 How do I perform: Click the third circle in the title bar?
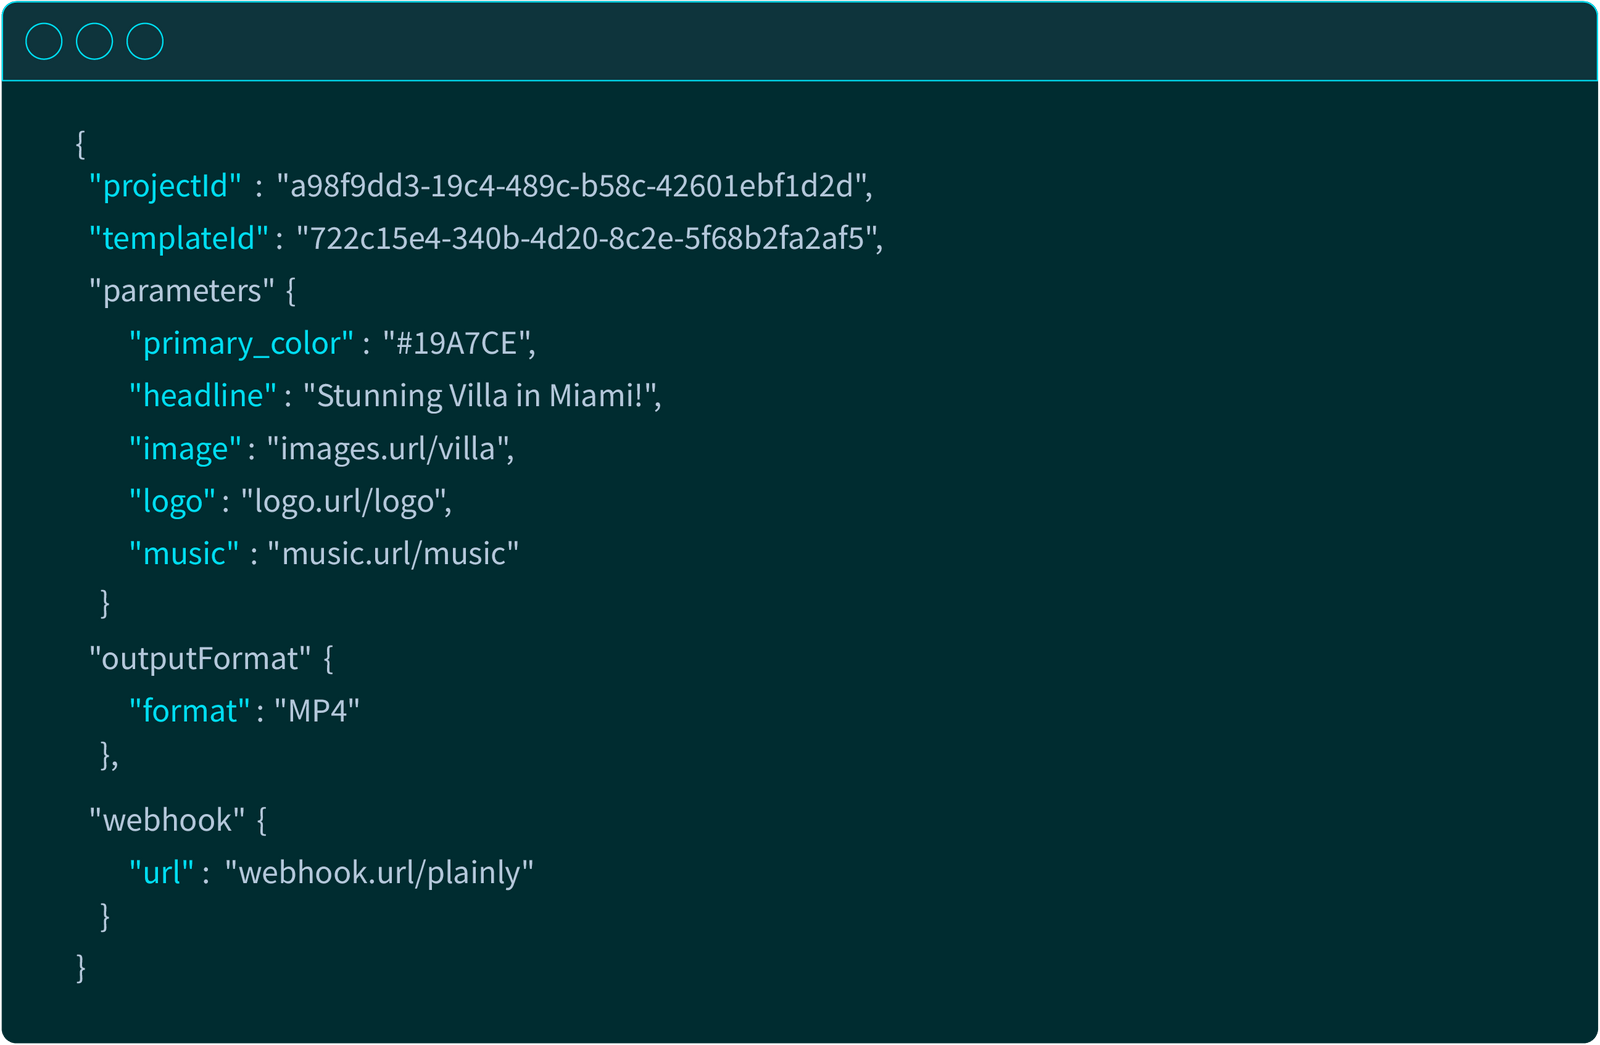145,42
